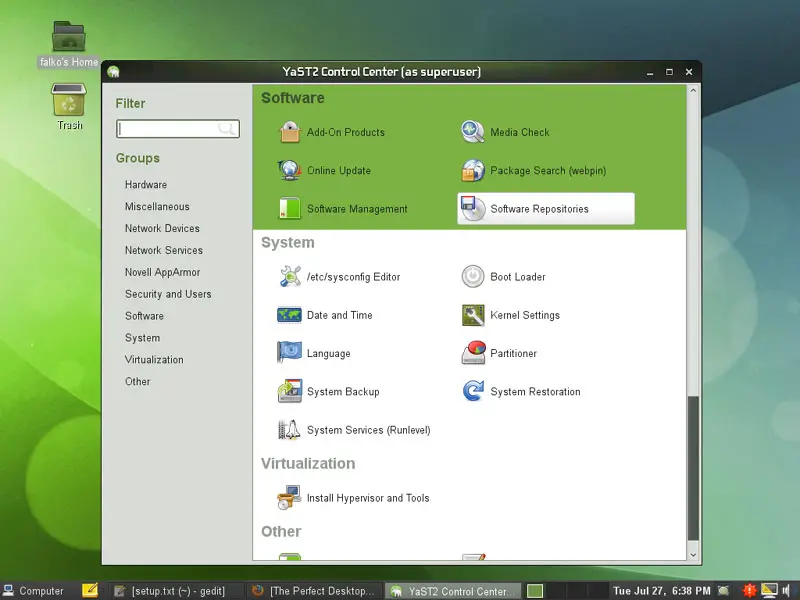Open Package Search (webpin) icon

coord(473,170)
